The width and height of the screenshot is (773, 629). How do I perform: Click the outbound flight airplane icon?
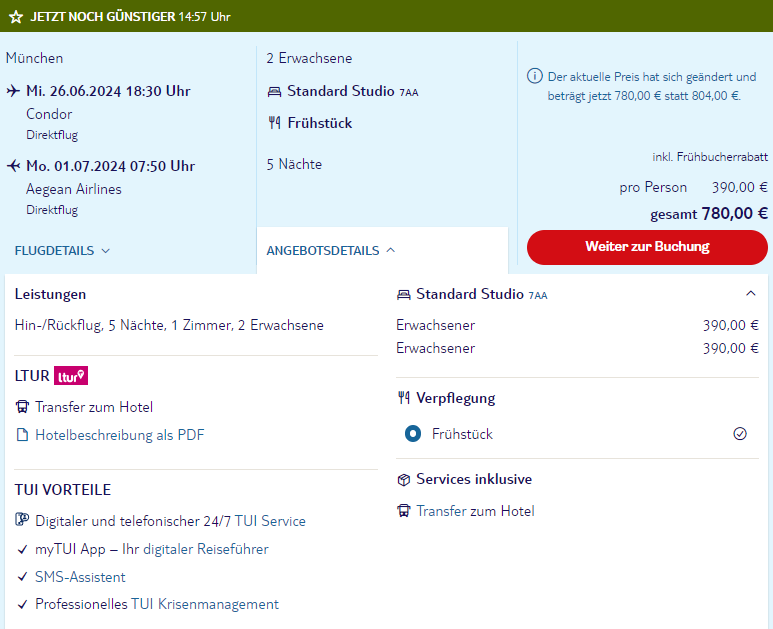tap(13, 91)
